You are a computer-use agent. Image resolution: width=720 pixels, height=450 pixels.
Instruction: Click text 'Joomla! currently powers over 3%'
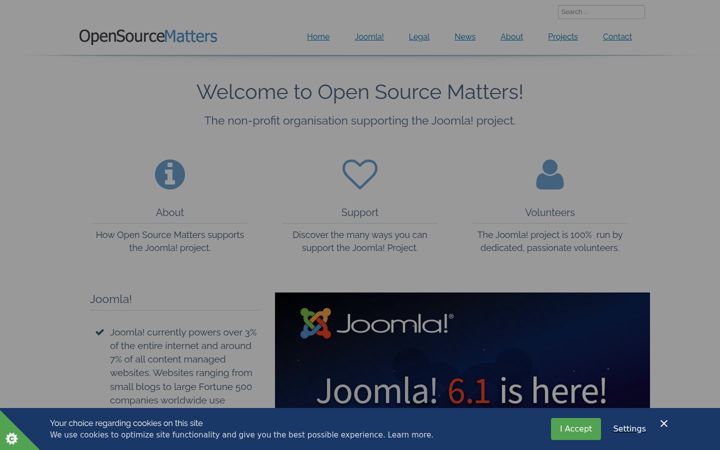click(x=183, y=332)
